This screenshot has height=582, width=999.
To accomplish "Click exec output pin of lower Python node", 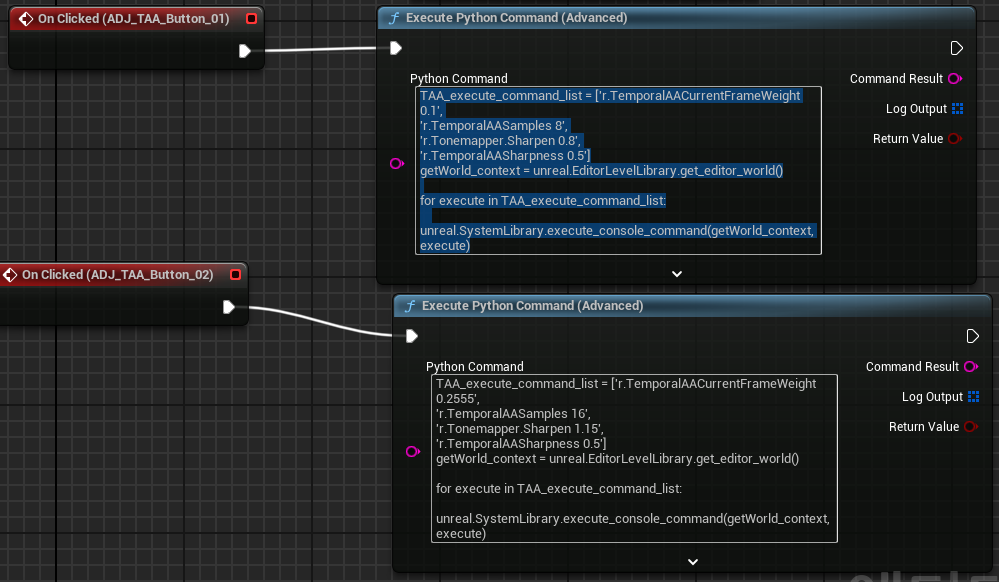I will [972, 336].
